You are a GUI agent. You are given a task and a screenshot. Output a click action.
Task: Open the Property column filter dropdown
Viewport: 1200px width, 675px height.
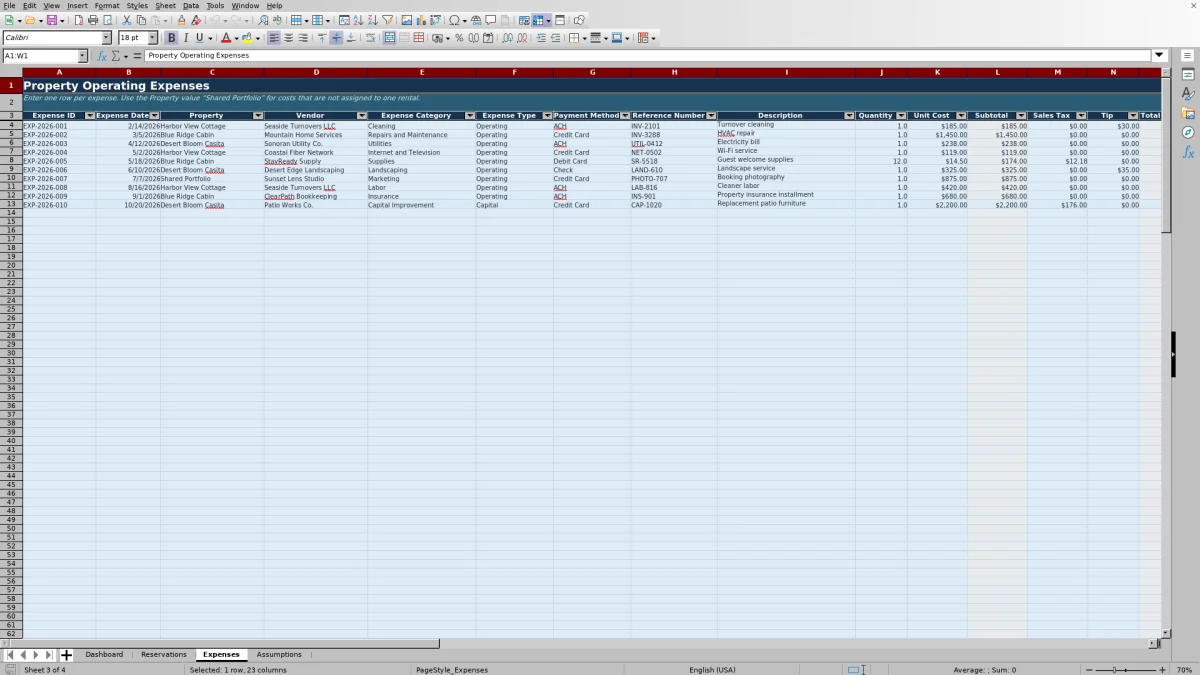pyautogui.click(x=257, y=116)
